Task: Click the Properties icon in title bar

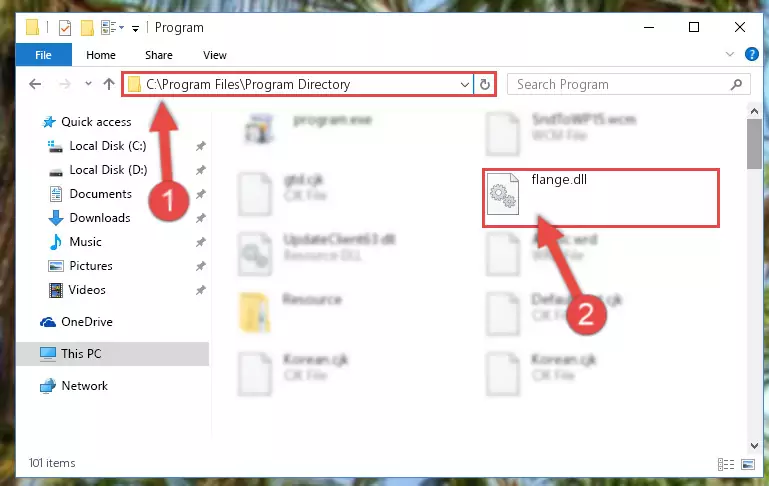Action: point(65,28)
